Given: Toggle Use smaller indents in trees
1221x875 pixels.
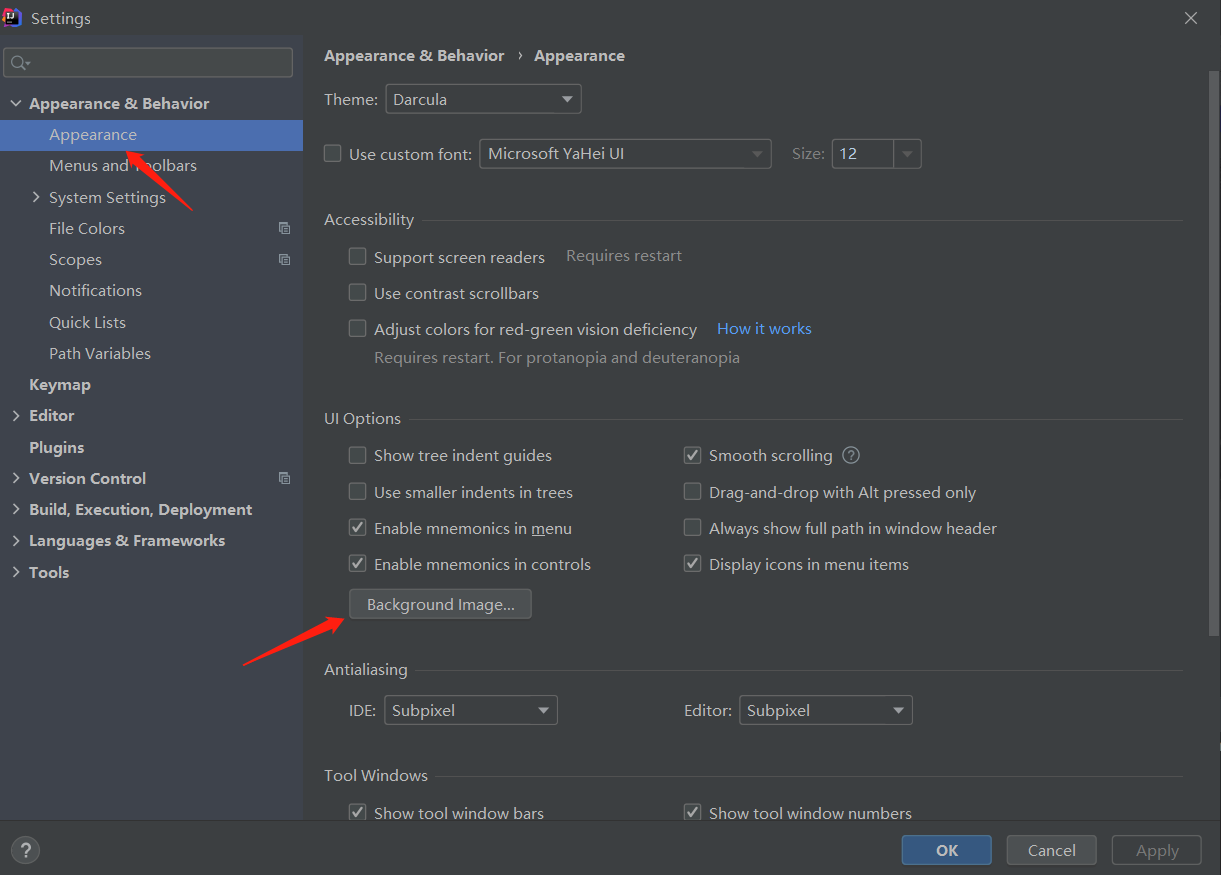Looking at the screenshot, I should pyautogui.click(x=357, y=492).
